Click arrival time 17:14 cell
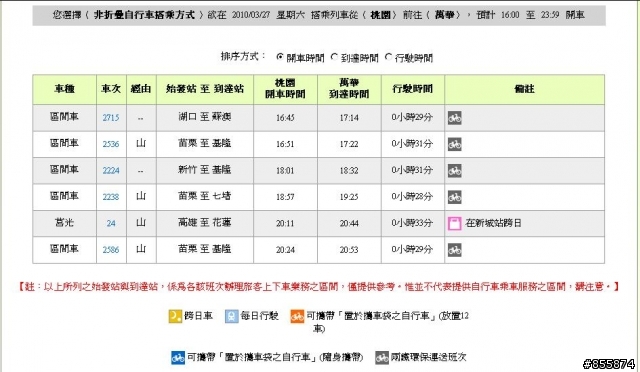The width and height of the screenshot is (640, 372). pos(349,118)
